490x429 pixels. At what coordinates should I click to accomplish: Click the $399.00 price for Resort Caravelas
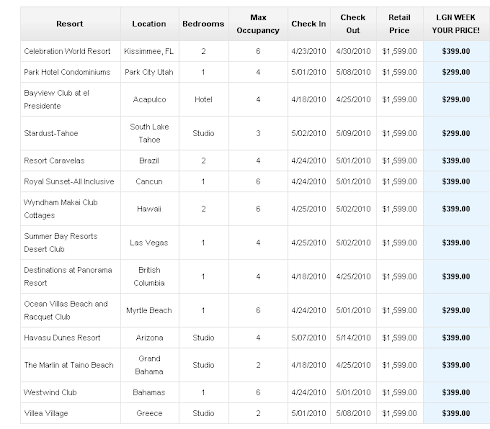[x=456, y=161]
